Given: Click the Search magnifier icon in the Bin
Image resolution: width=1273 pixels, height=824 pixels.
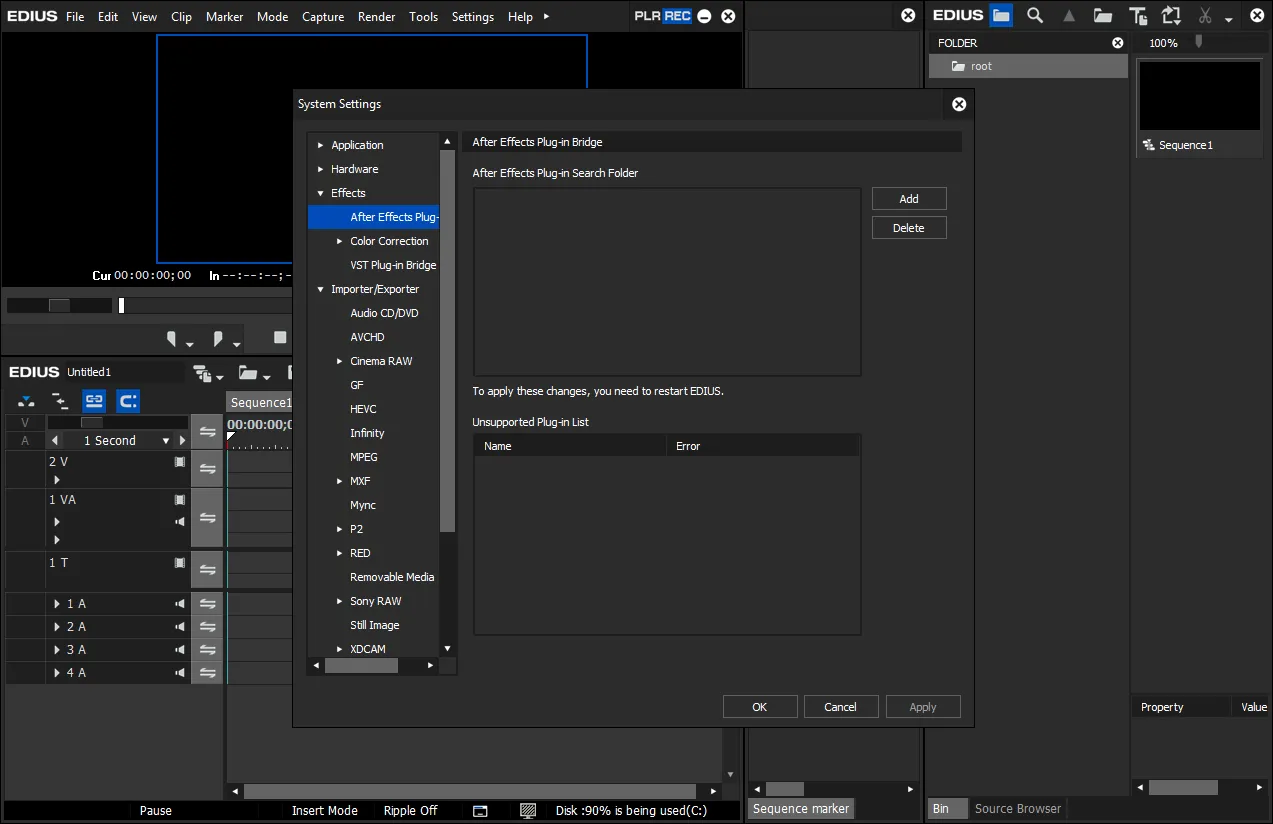Looking at the screenshot, I should 1035,16.
